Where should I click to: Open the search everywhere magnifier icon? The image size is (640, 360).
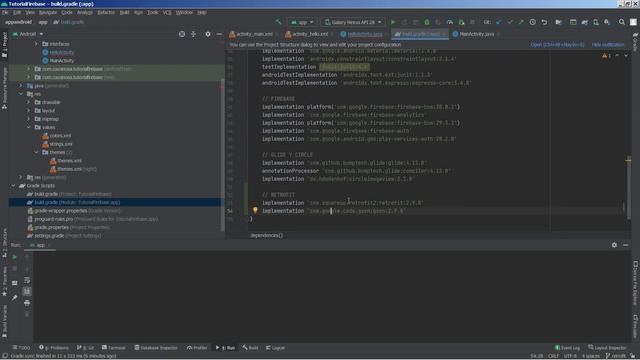pyautogui.click(x=622, y=22)
